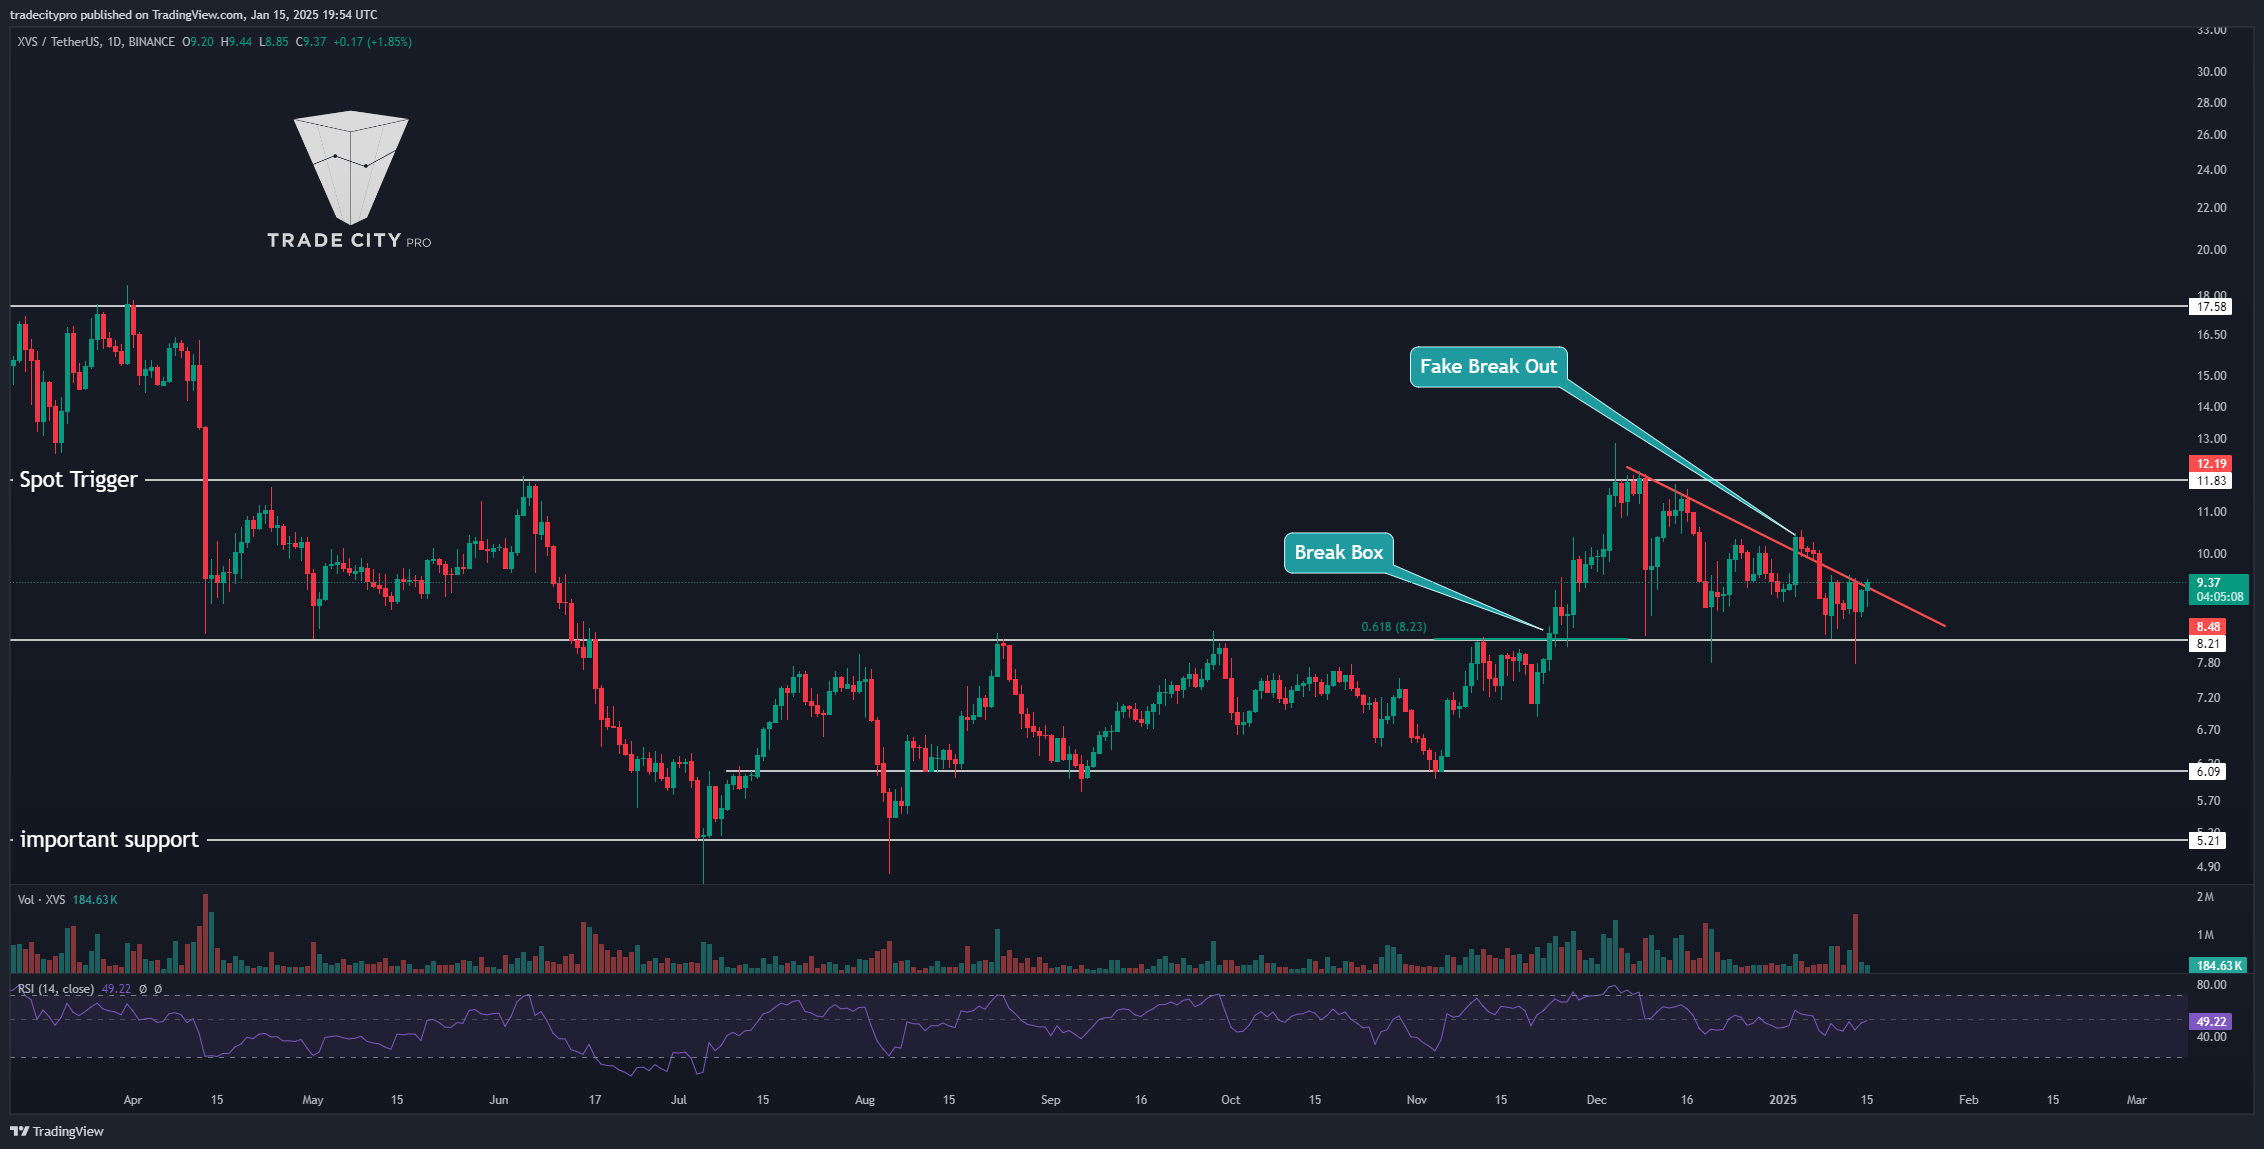Click the 5.21 price axis label

[2208, 841]
